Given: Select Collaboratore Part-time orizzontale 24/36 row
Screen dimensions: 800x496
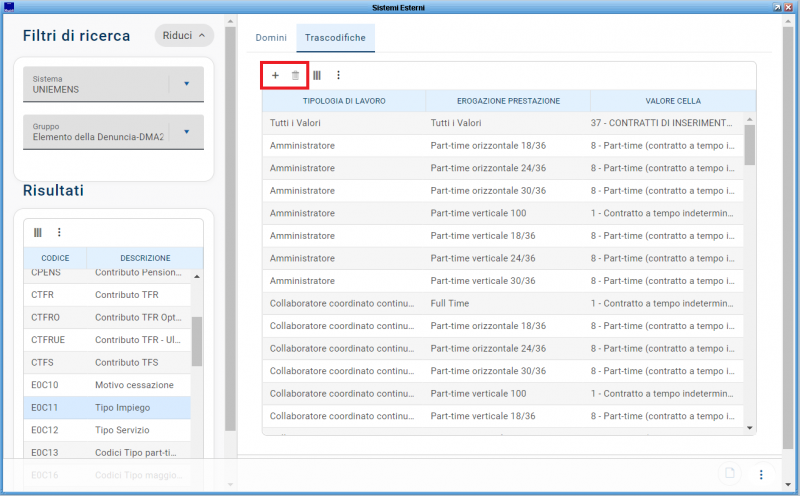Looking at the screenshot, I should tap(503, 349).
